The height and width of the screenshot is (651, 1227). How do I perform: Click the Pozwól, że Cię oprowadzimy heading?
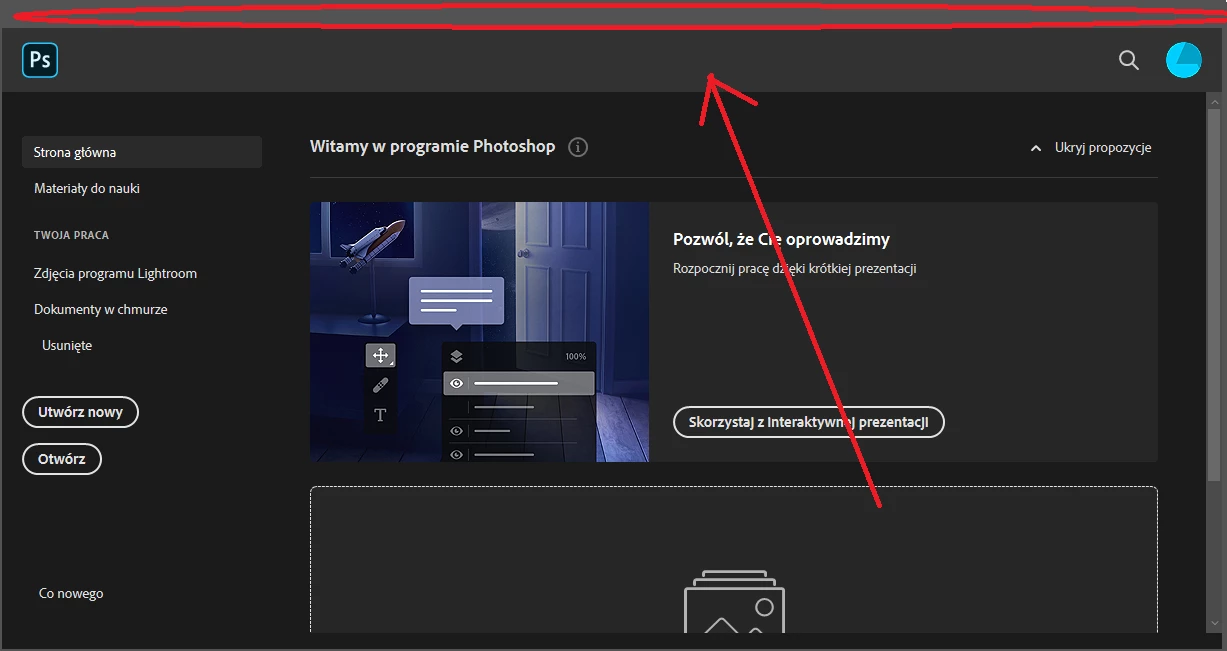782,239
